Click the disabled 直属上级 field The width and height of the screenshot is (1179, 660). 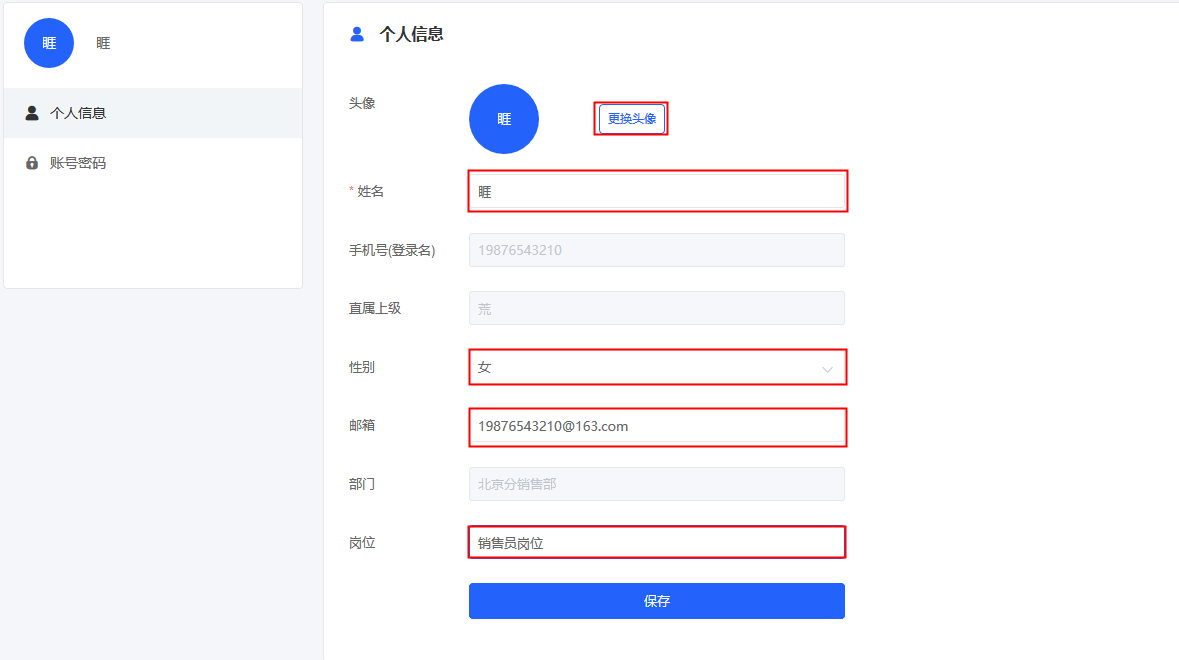(656, 308)
